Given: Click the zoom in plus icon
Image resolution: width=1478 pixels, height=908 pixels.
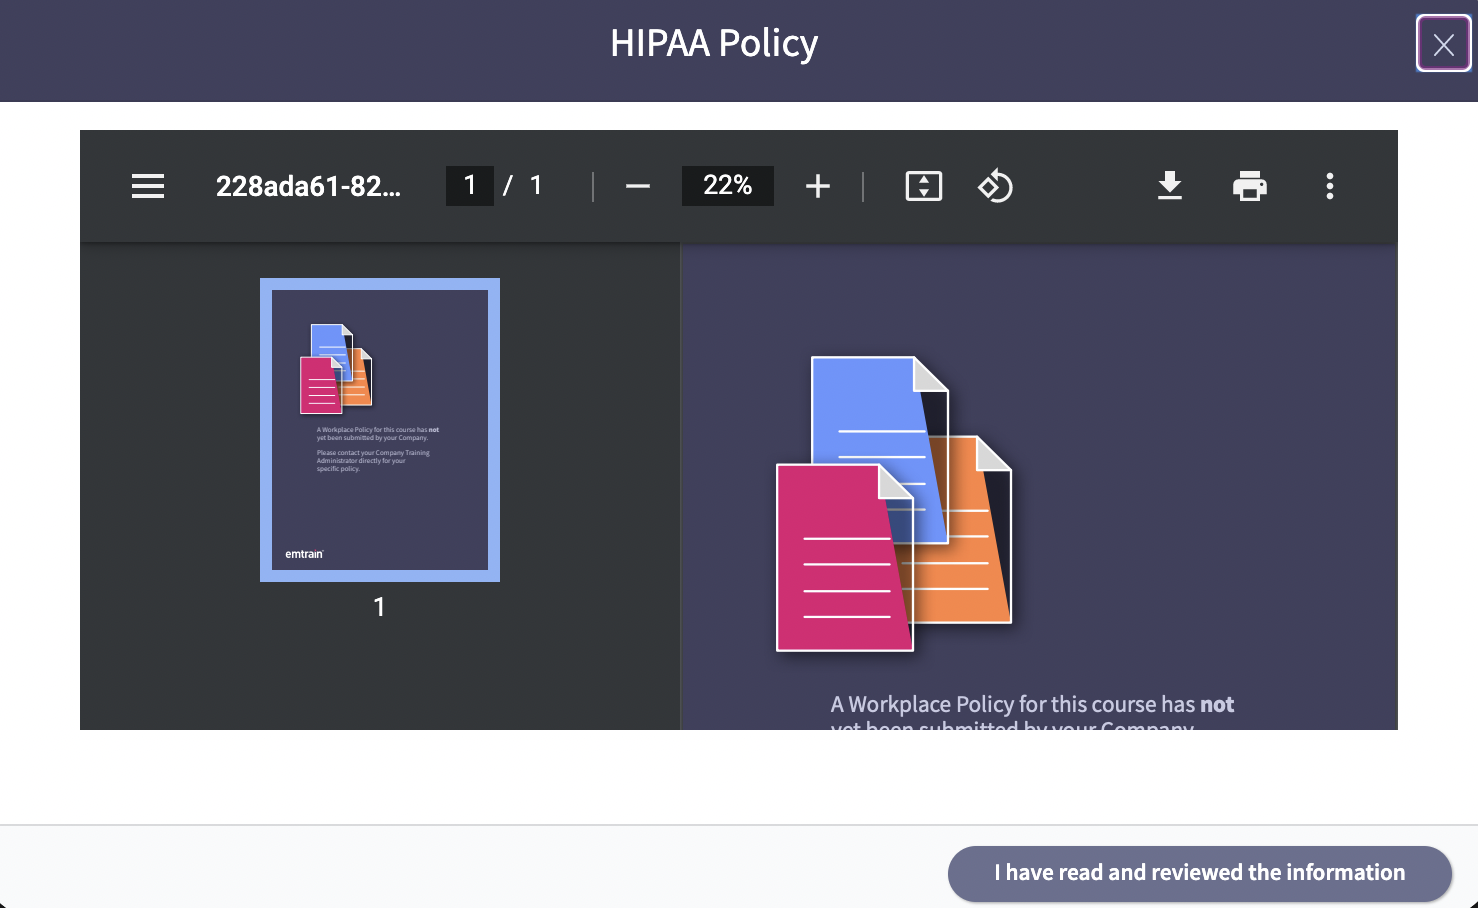Looking at the screenshot, I should click(818, 186).
